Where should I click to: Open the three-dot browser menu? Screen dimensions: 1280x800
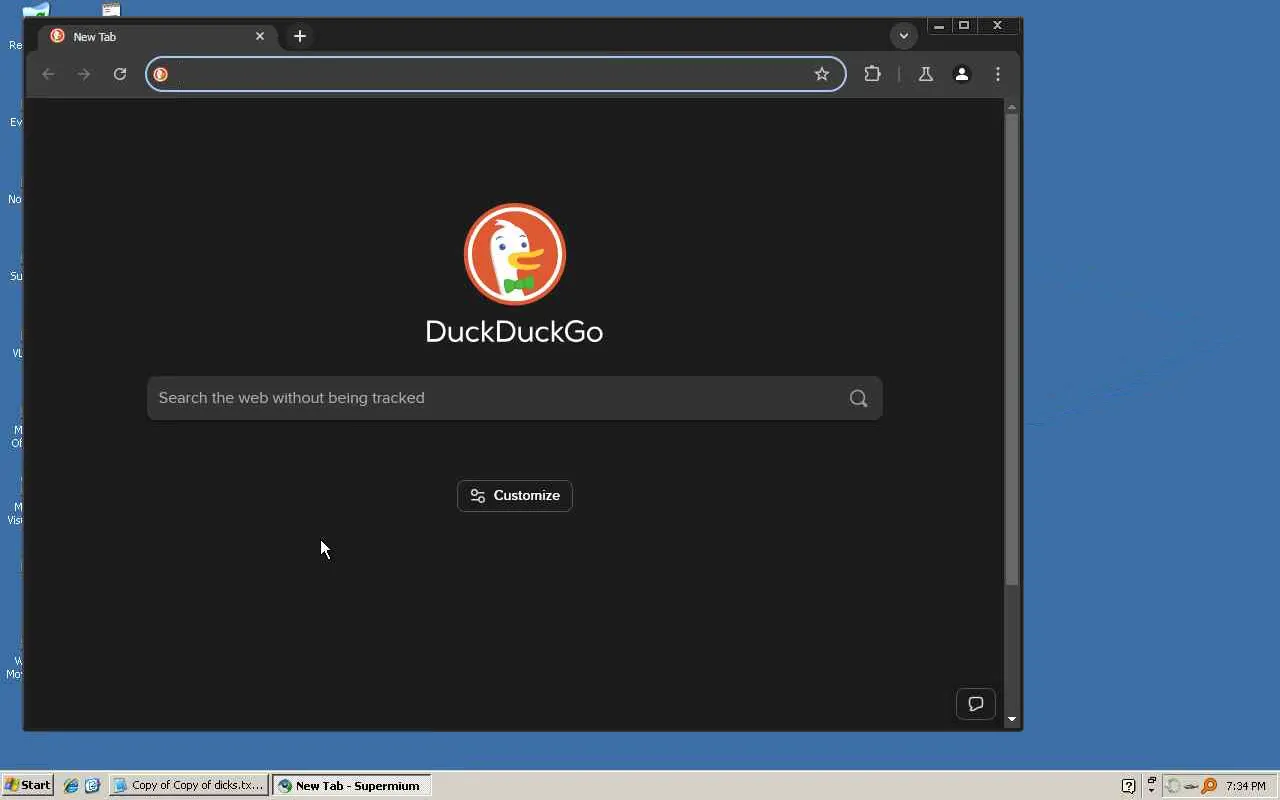pyautogui.click(x=998, y=74)
